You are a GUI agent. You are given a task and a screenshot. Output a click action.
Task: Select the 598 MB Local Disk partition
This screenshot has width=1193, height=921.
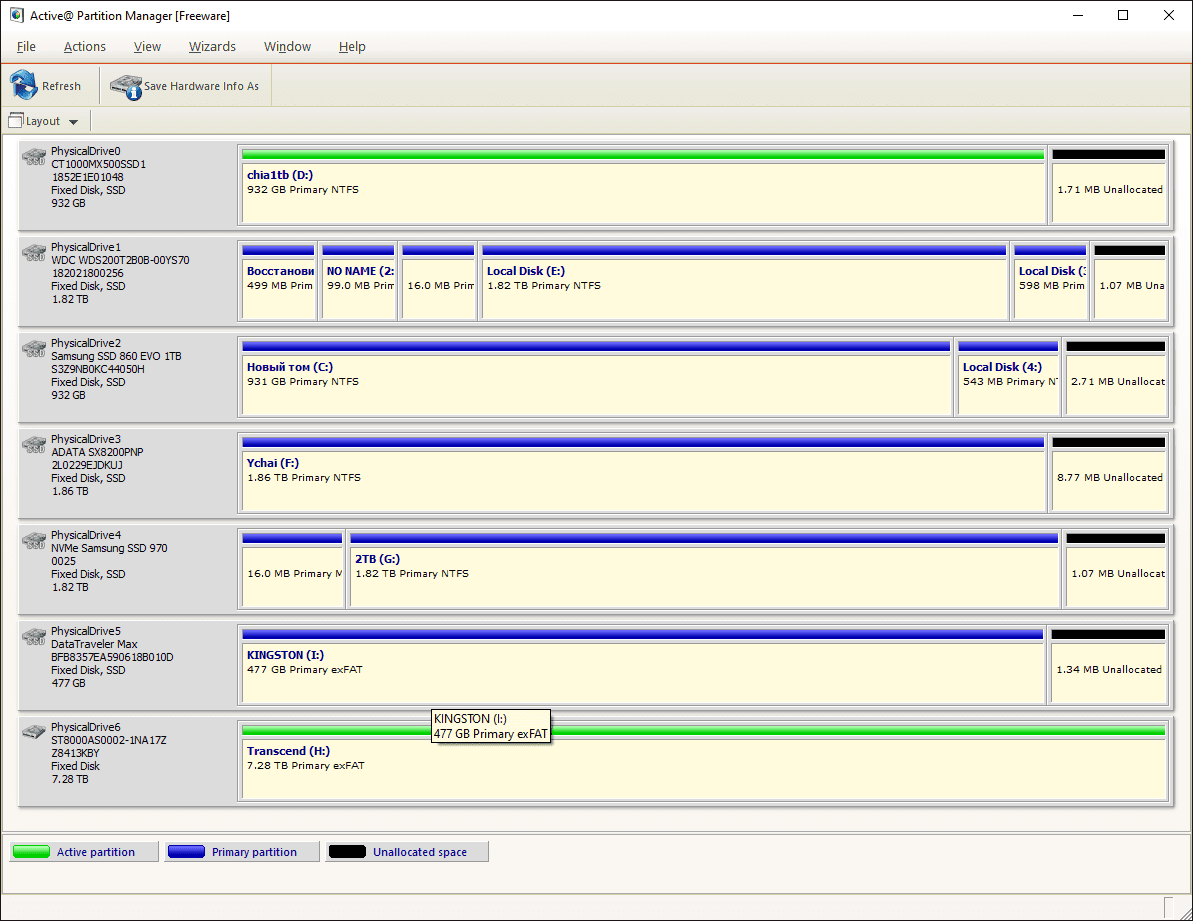1050,281
